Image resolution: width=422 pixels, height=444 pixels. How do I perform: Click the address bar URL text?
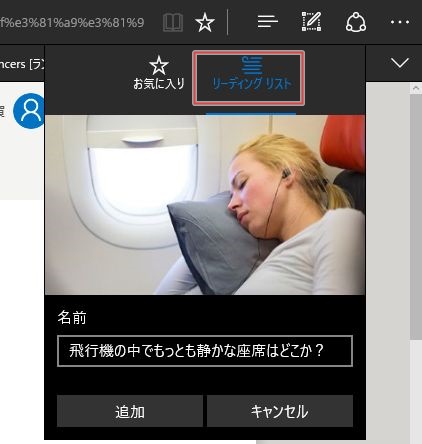click(x=72, y=23)
